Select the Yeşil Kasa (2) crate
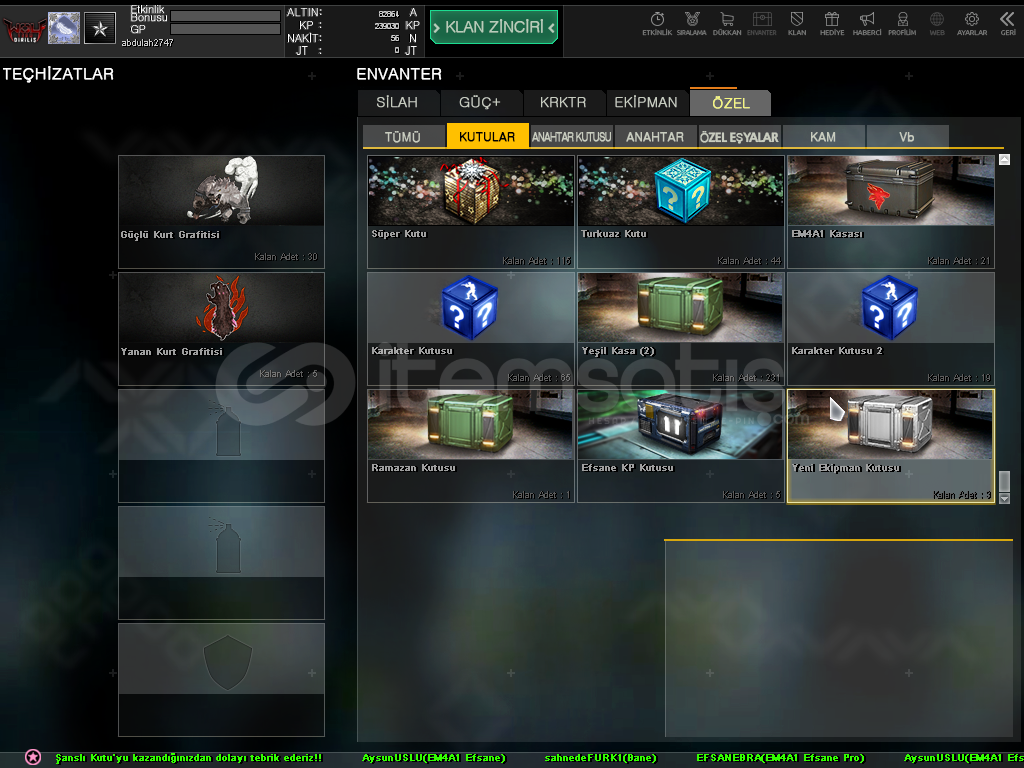1024x768 pixels. pyautogui.click(x=680, y=328)
